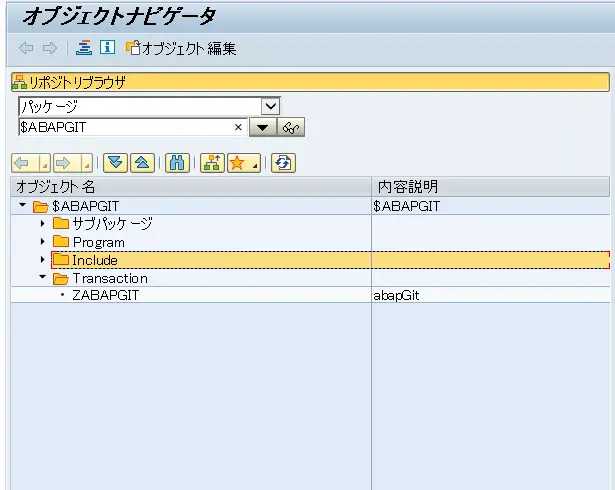Click the collapse all nodes icon
The width and height of the screenshot is (615, 490).
point(142,163)
